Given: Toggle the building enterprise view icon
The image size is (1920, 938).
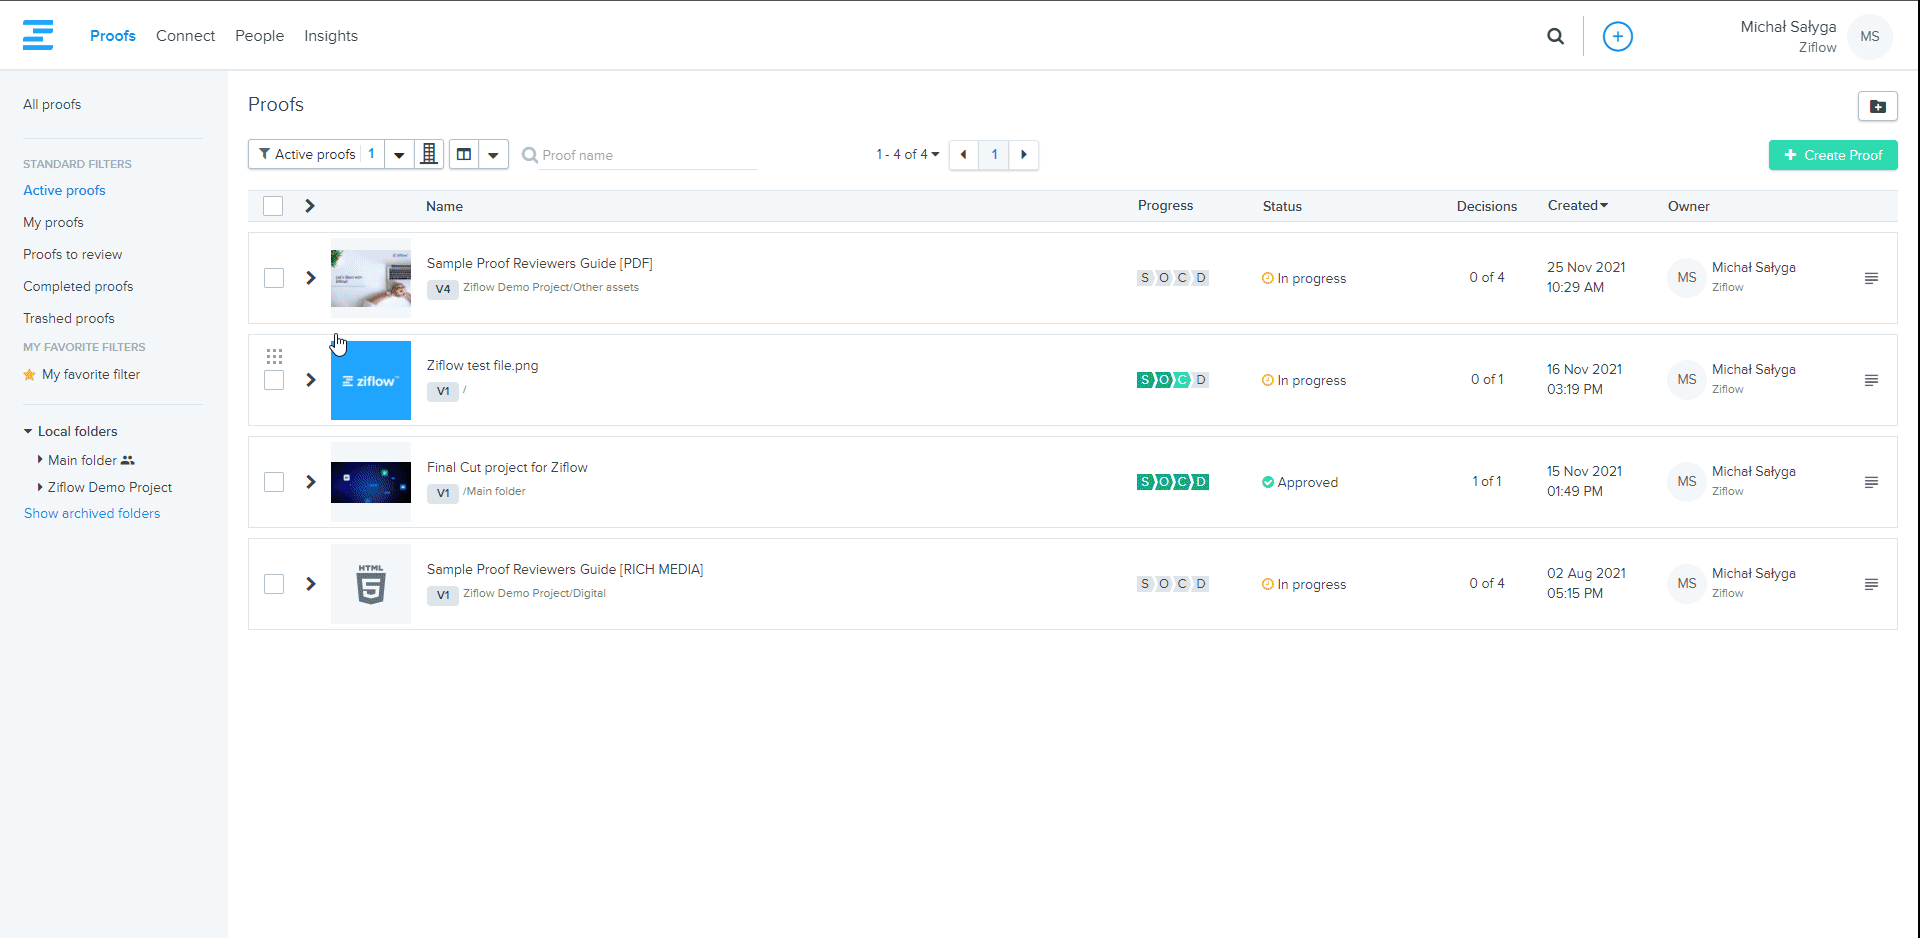Looking at the screenshot, I should click(429, 154).
